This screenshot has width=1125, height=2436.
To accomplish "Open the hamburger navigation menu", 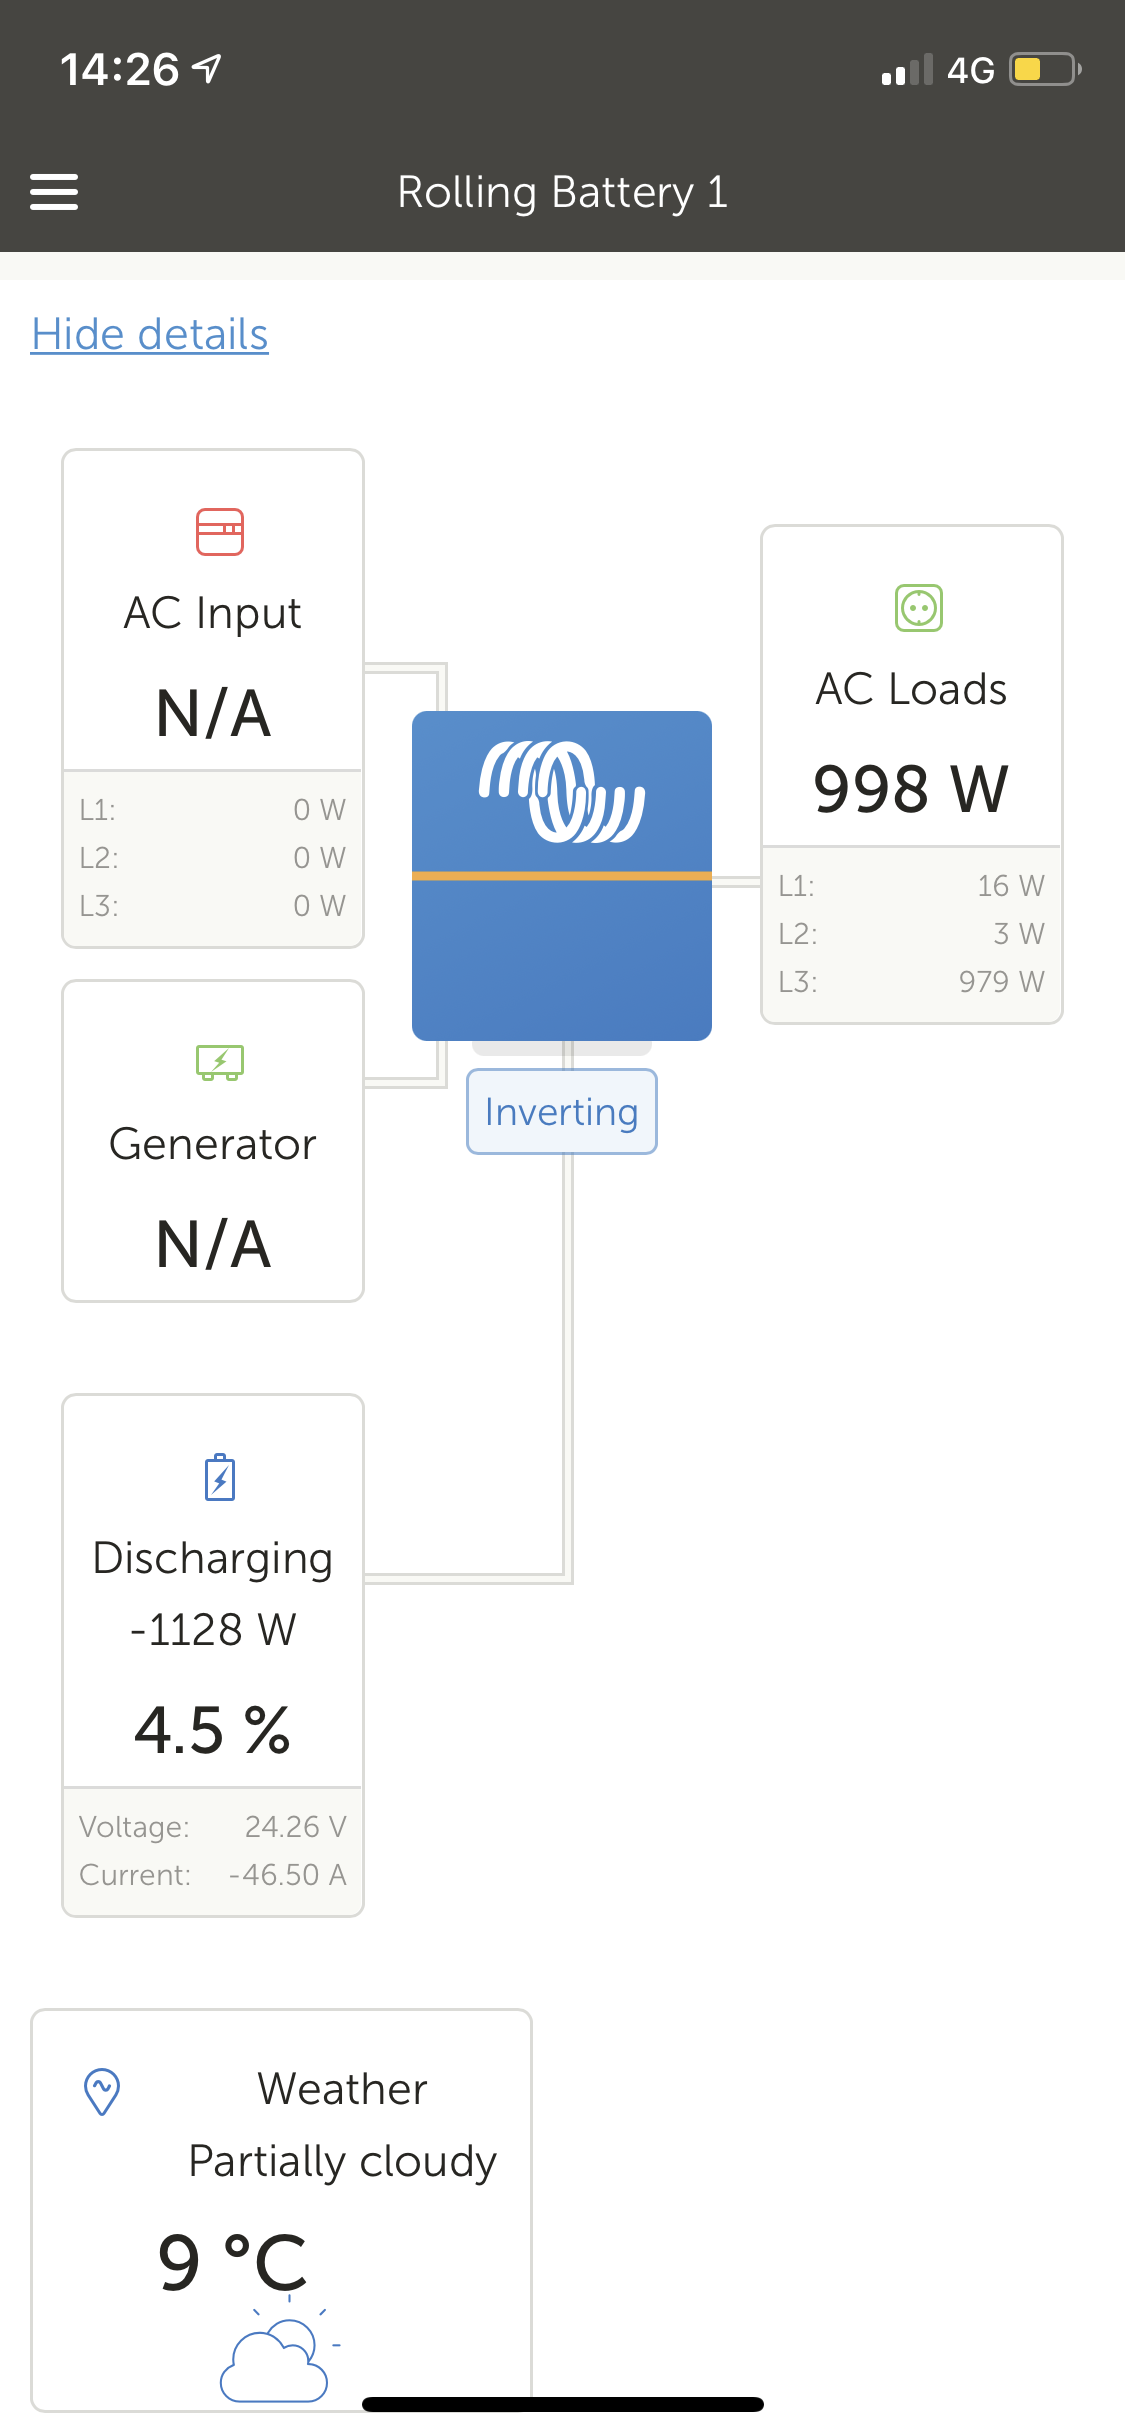I will (x=55, y=191).
